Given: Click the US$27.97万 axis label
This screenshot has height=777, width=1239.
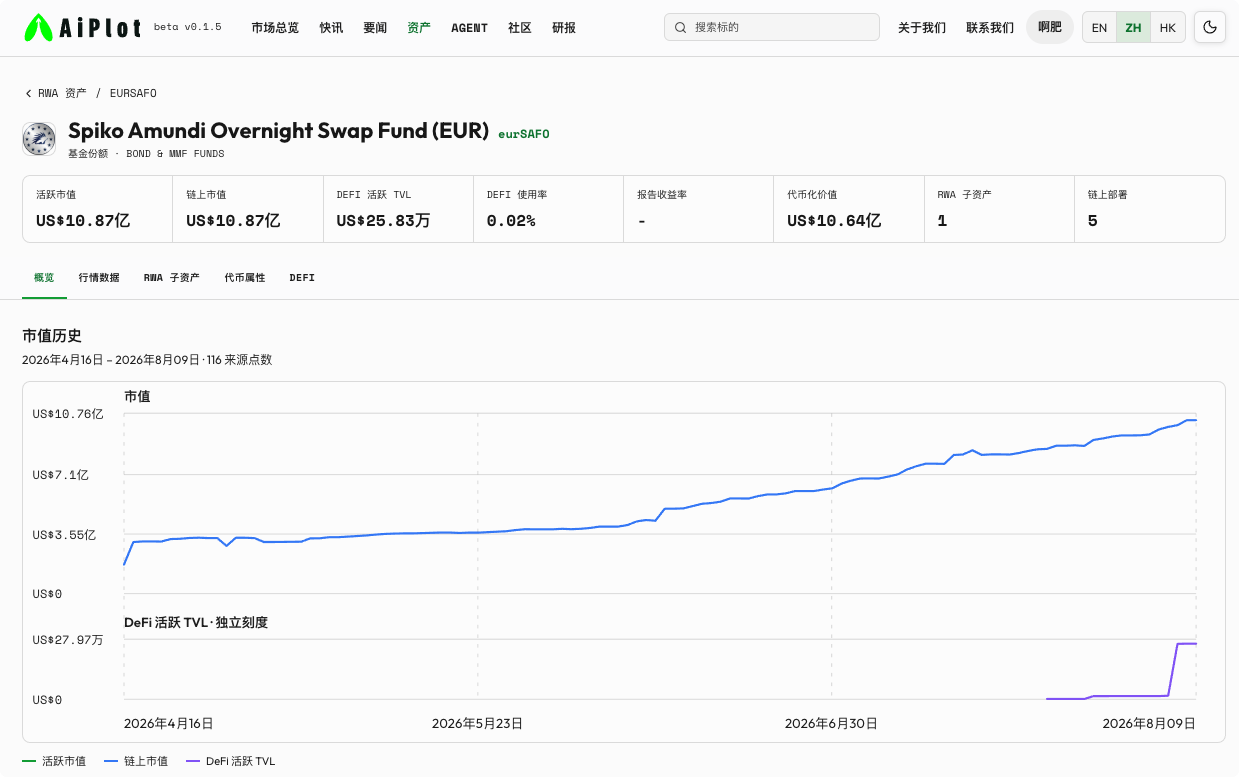Looking at the screenshot, I should (x=68, y=639).
